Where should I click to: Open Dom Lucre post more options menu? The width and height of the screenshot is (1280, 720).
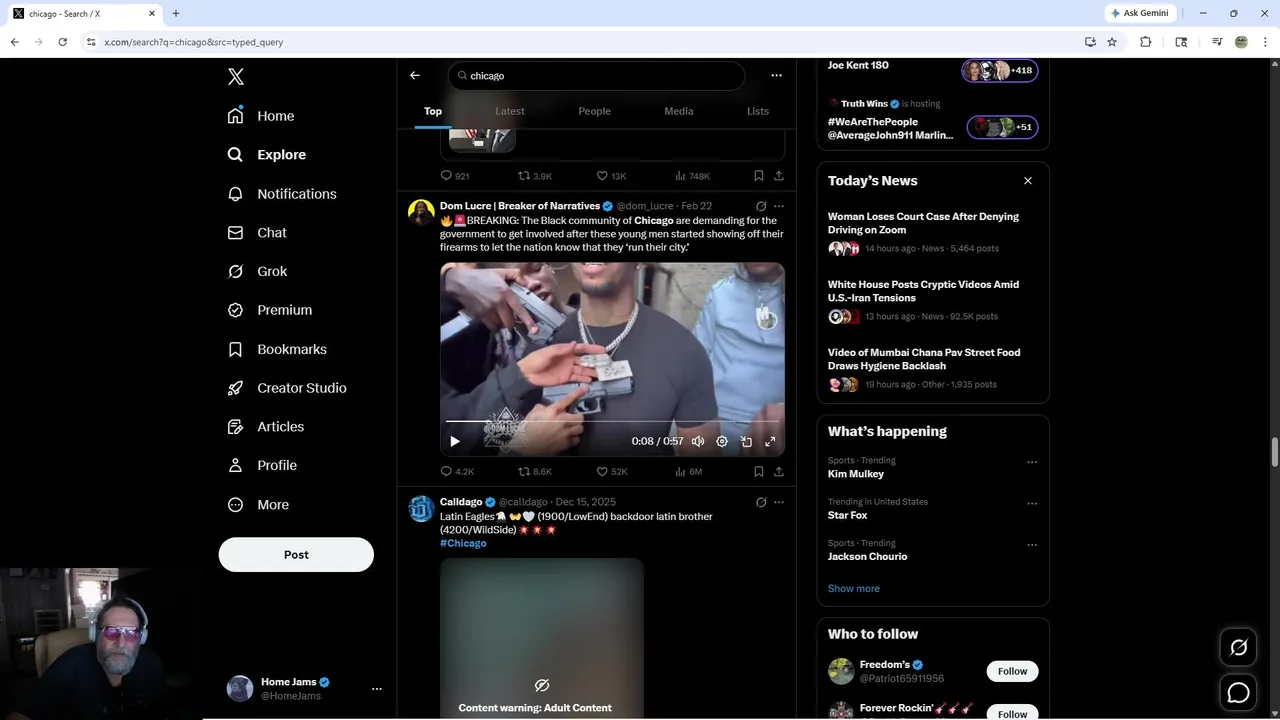[779, 206]
